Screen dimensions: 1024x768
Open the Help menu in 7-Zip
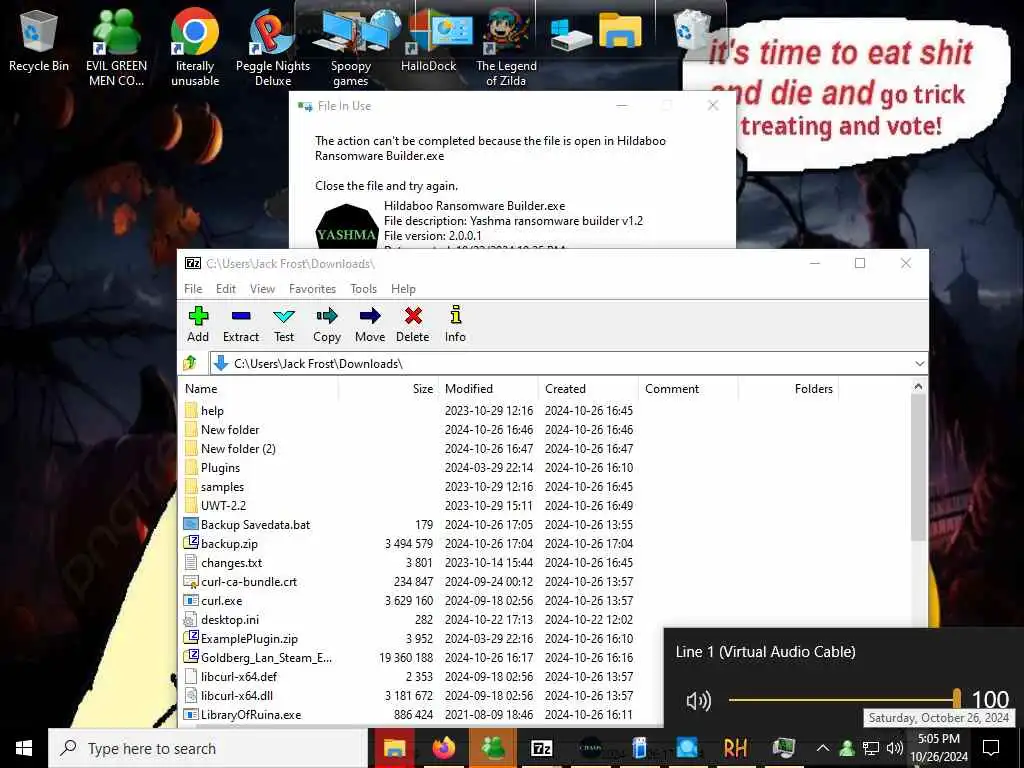click(403, 289)
